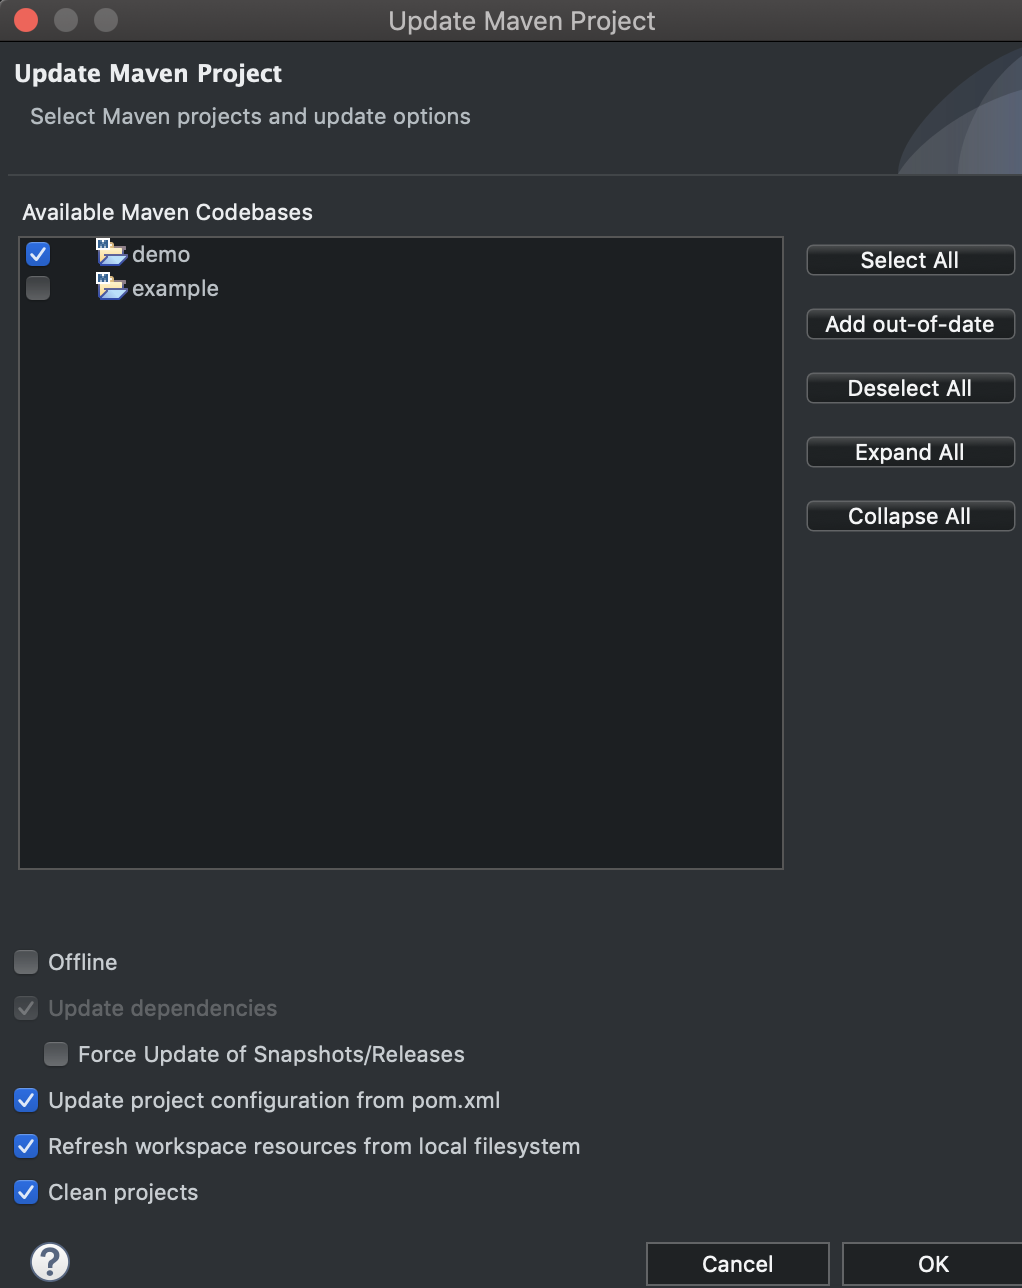Uncheck the demo project checkbox

38,254
